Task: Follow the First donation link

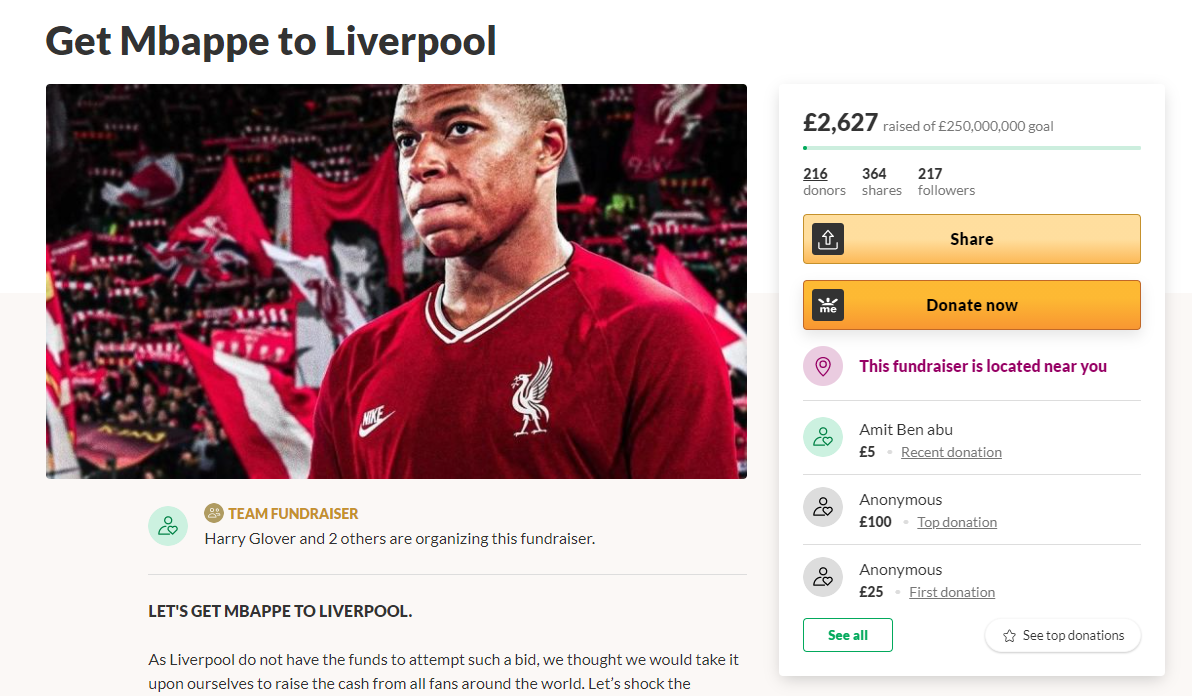Action: (x=952, y=592)
